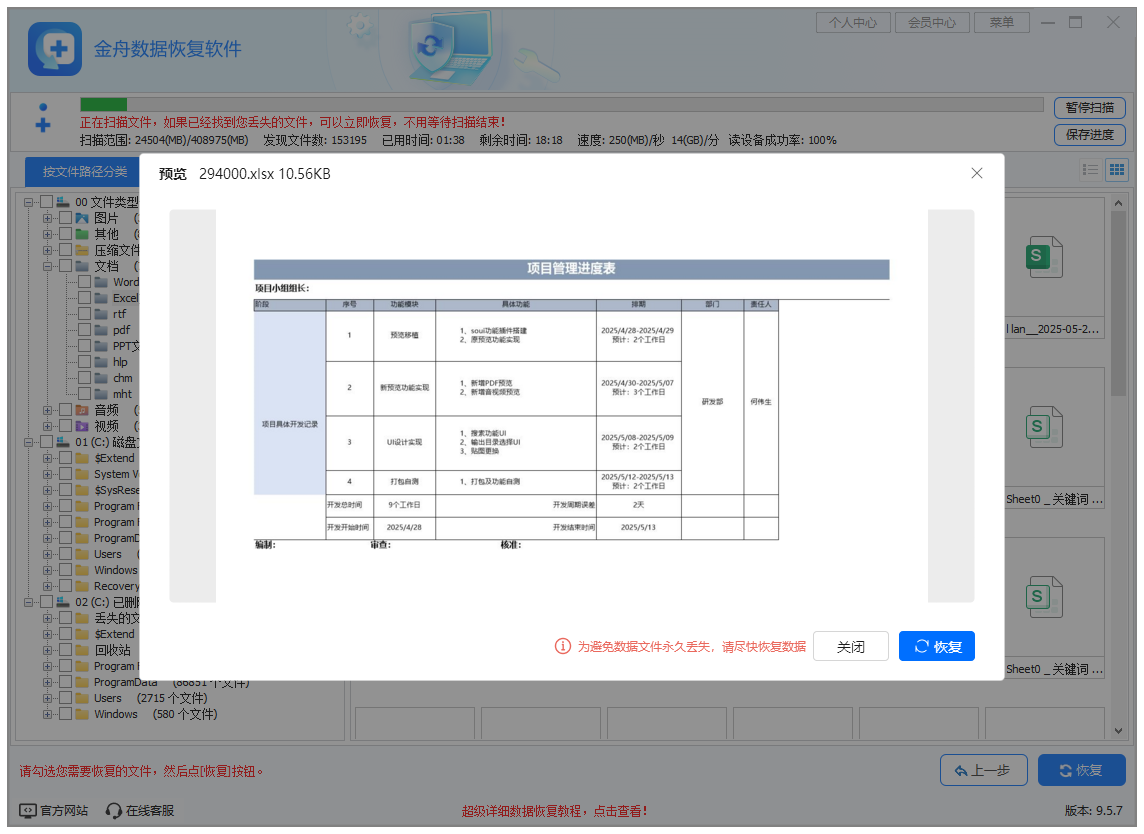
Task: Collapse the 文档 tree node
Action: coord(47,266)
